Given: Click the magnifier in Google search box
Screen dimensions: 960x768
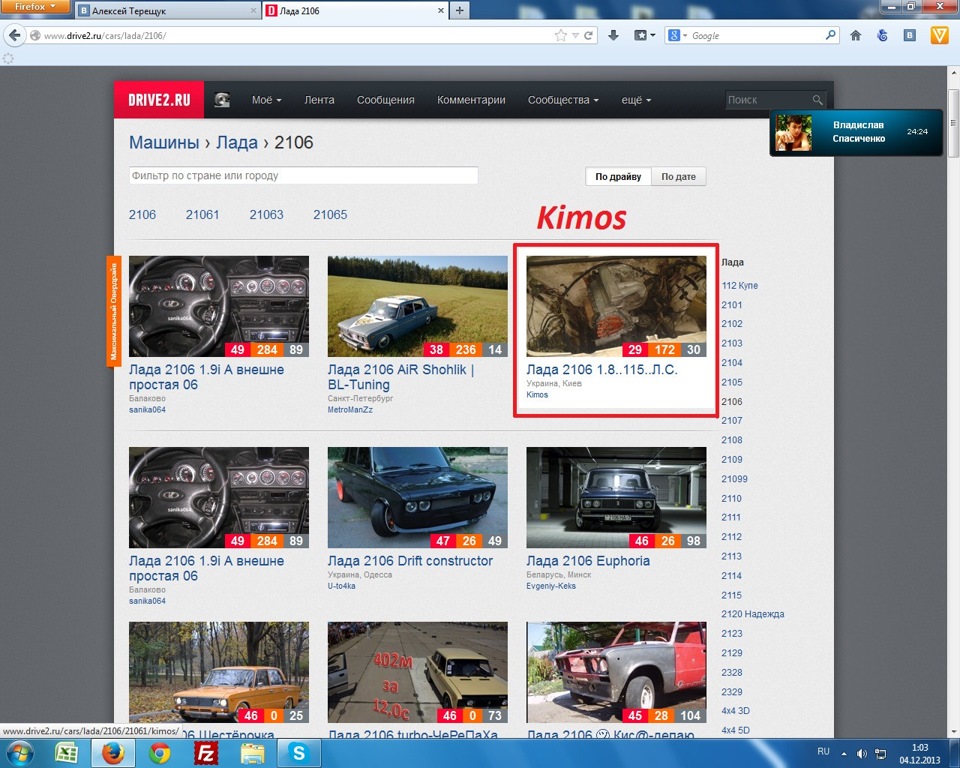Looking at the screenshot, I should pyautogui.click(x=830, y=35).
